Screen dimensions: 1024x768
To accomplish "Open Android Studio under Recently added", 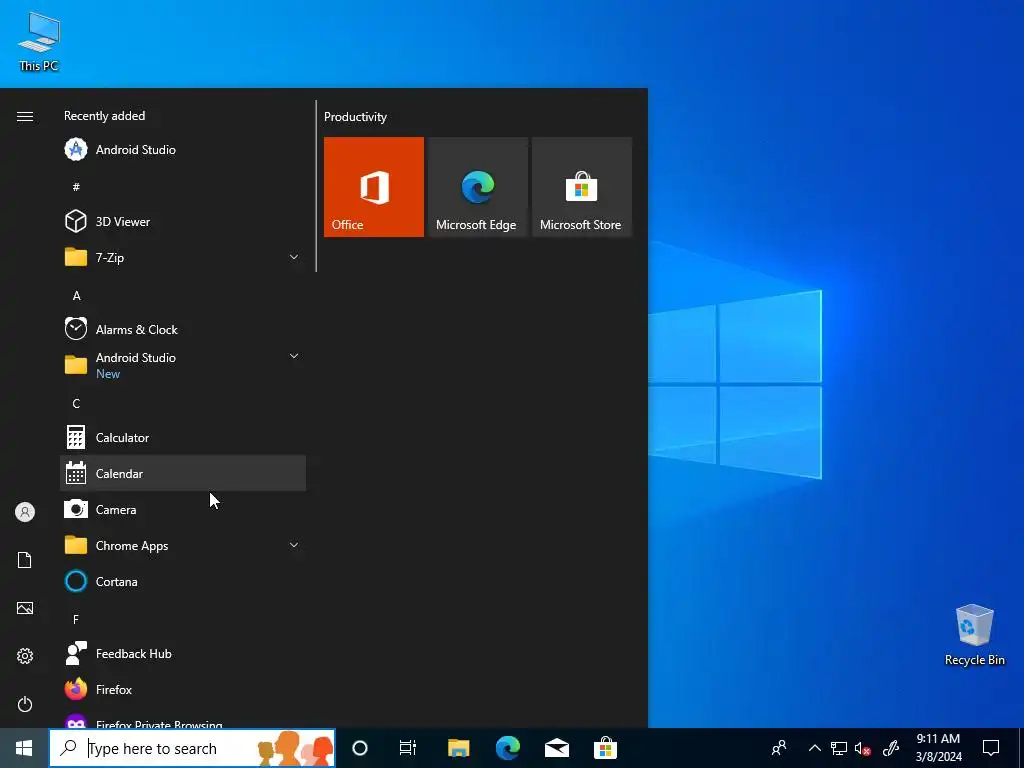I will pos(183,150).
